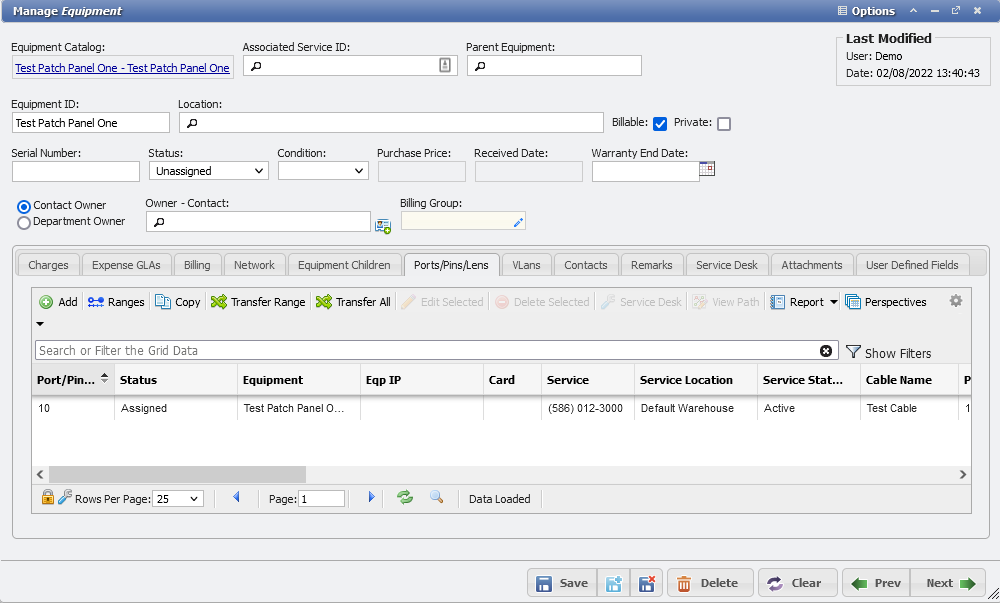1000x603 pixels.
Task: Uncheck the Billable checkbox
Action: (660, 124)
